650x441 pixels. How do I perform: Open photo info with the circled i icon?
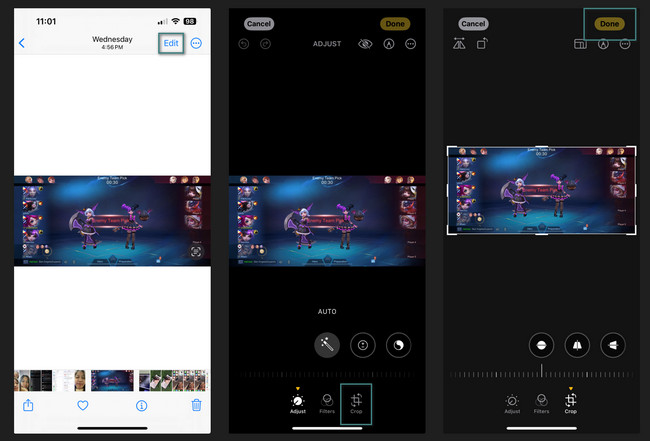pos(141,406)
